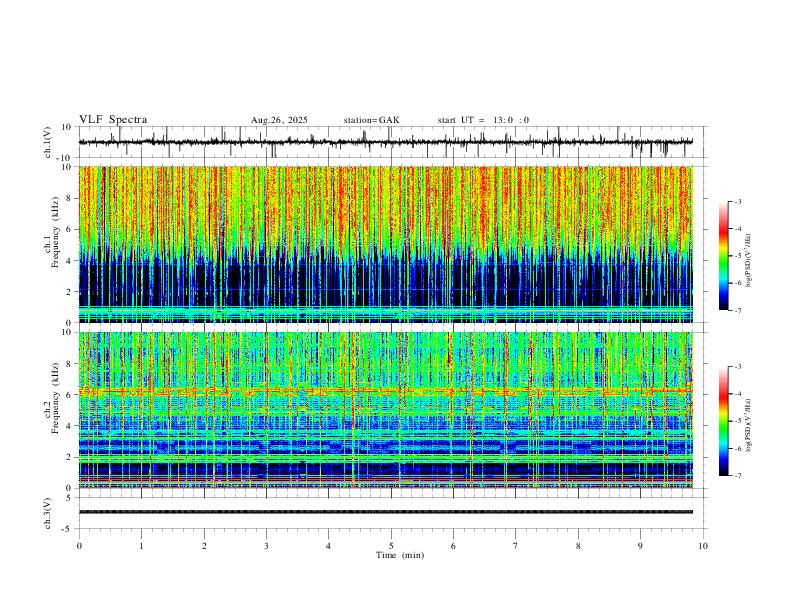Click the ch.3 flat voltage trace

(385, 512)
